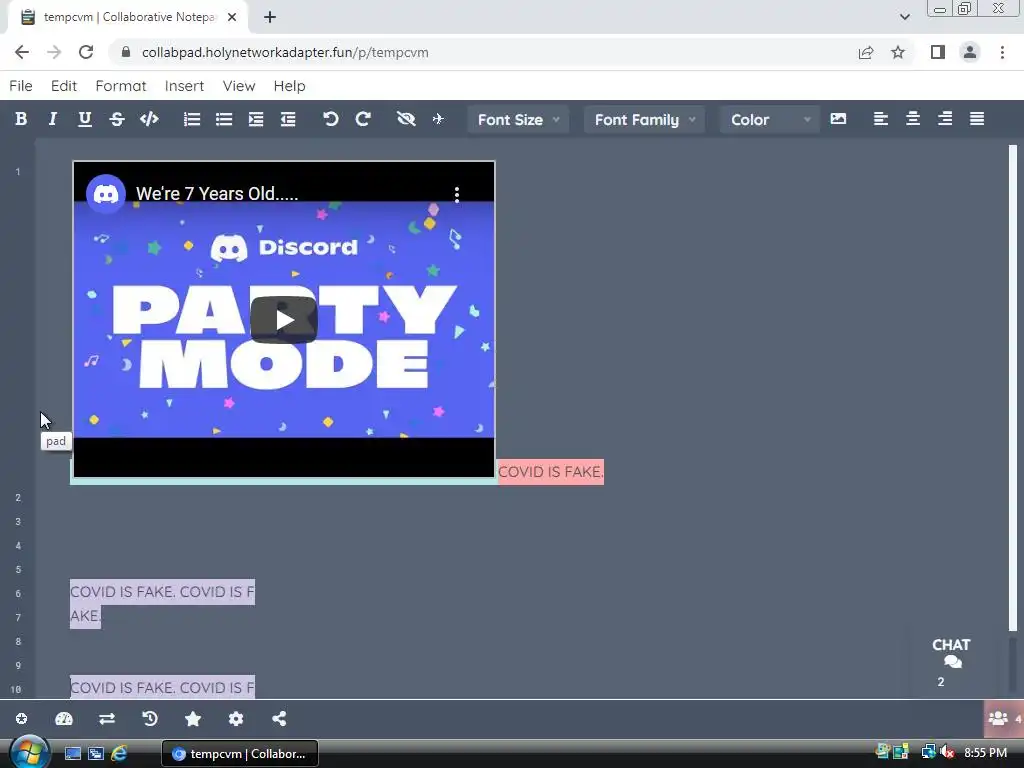Open the Font Family dropdown
The height and width of the screenshot is (768, 1024).
point(644,120)
